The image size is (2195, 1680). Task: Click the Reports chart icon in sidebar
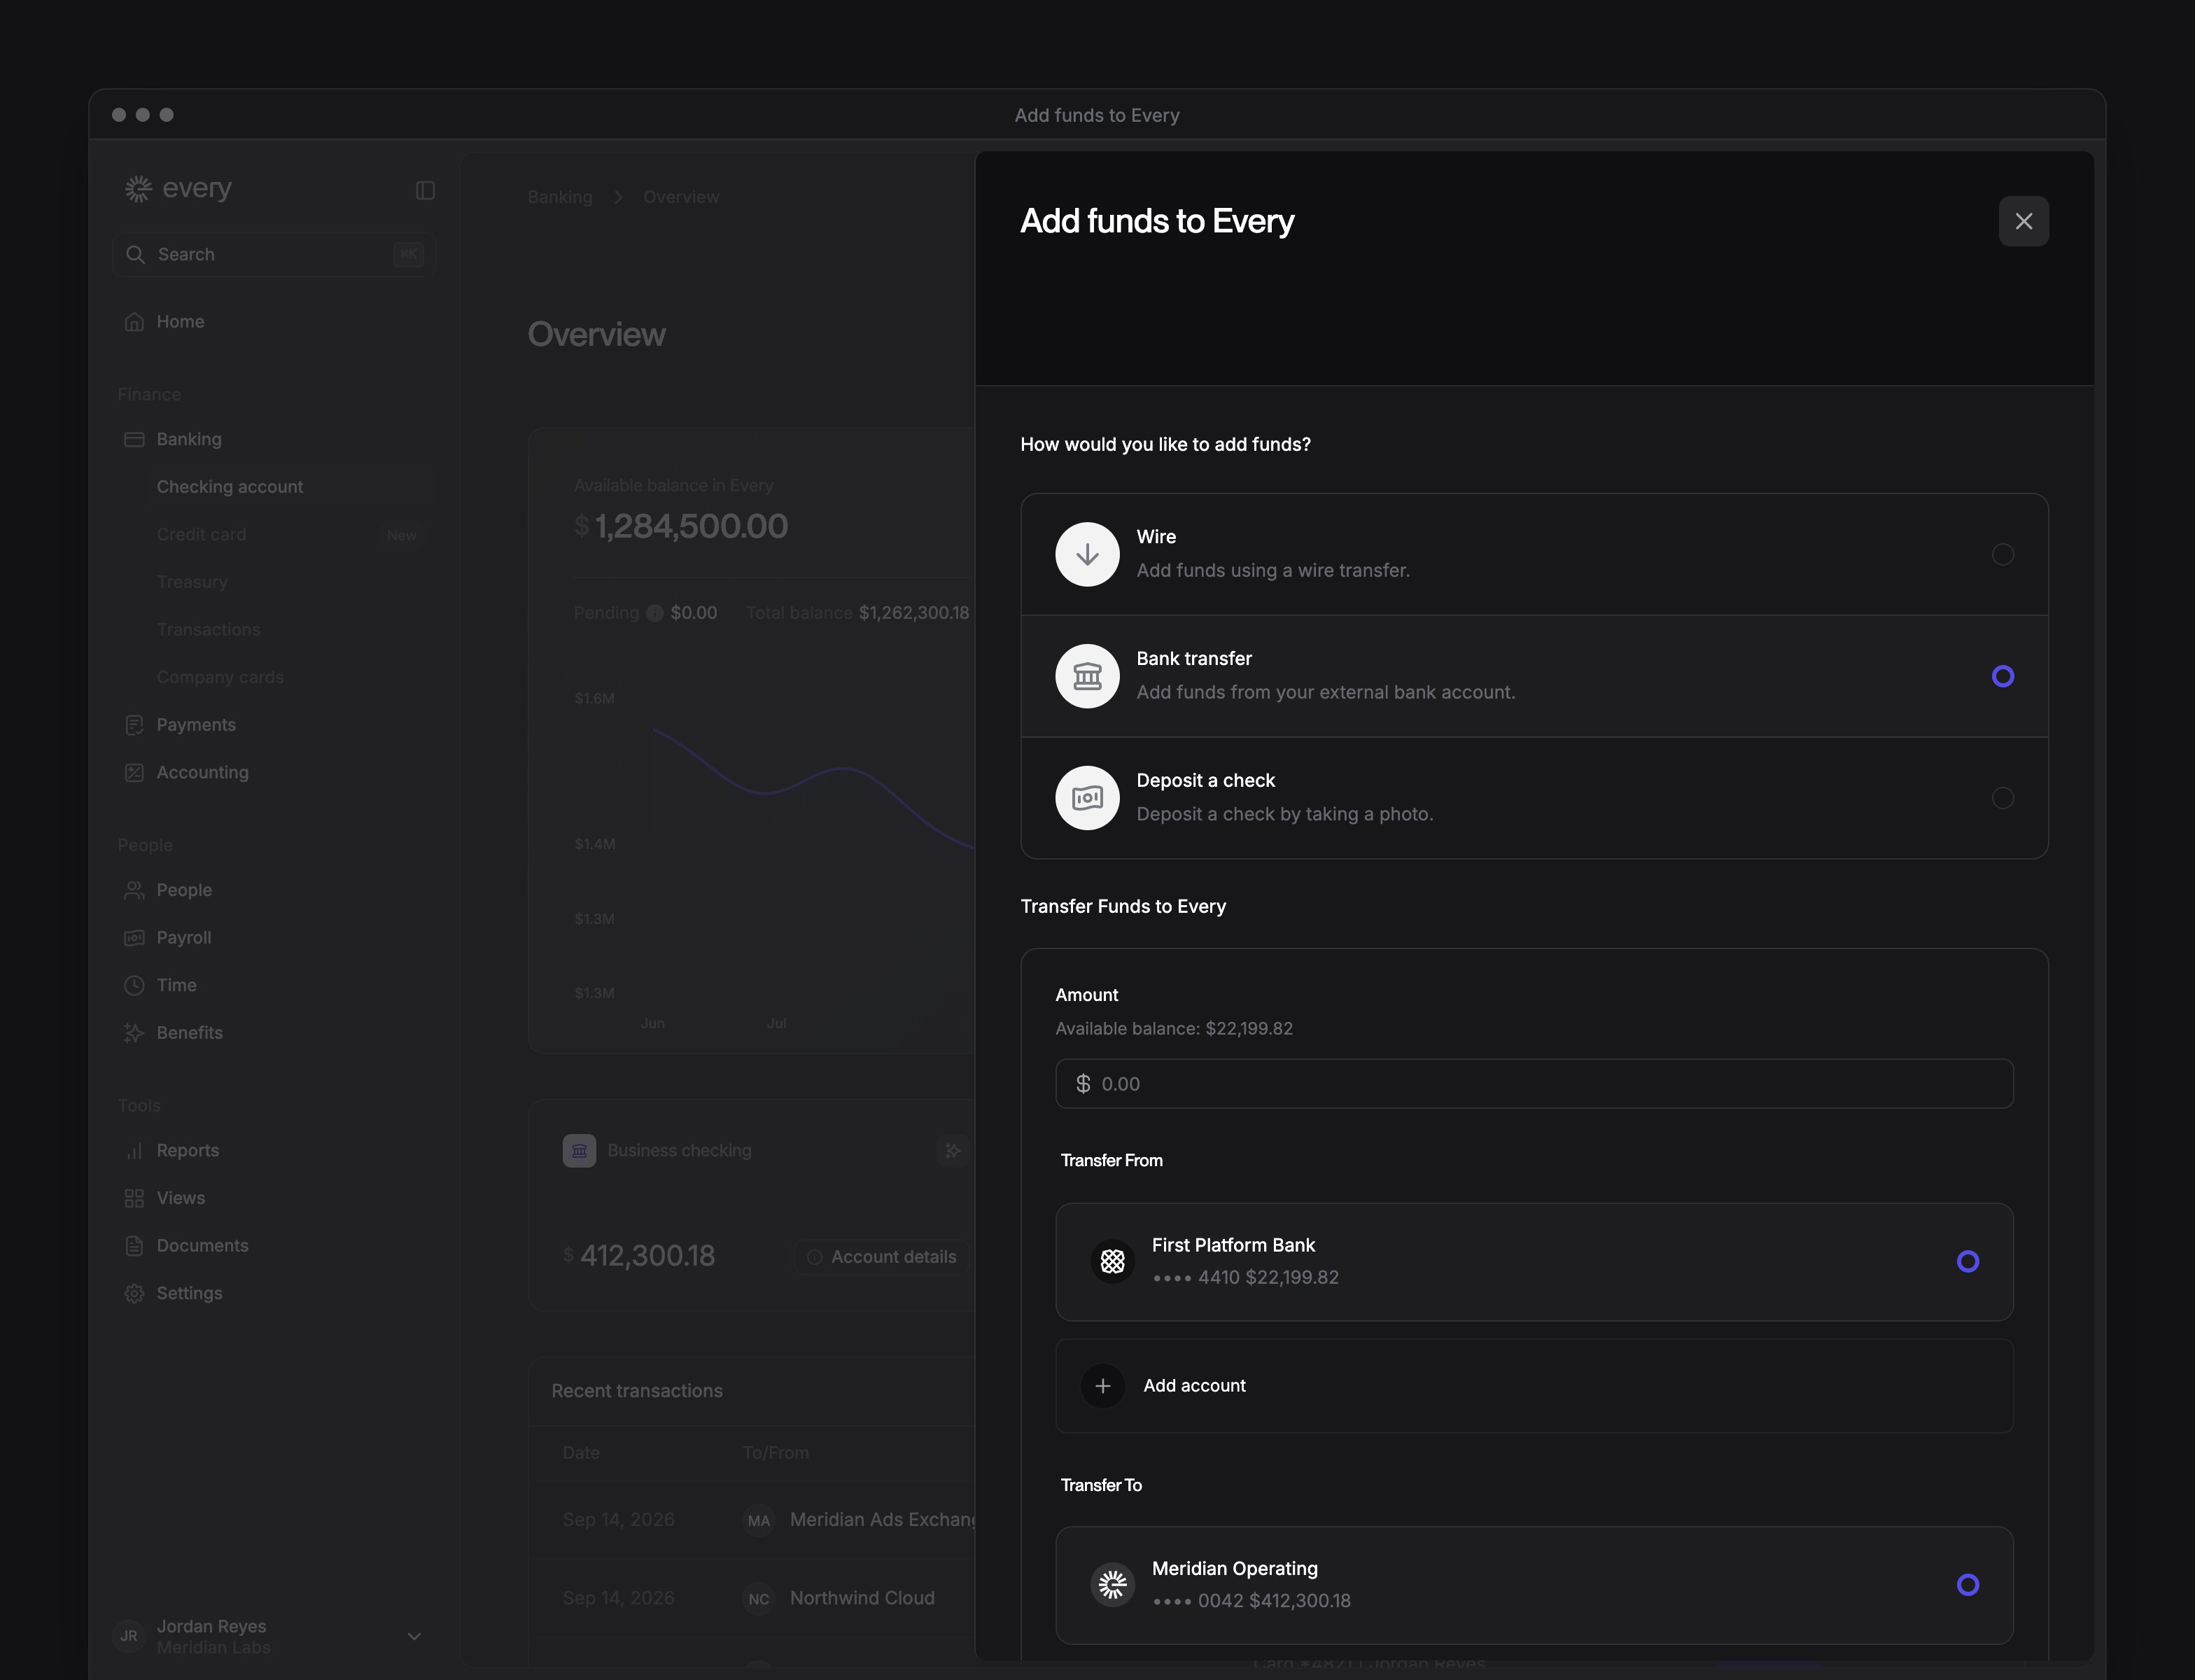(x=134, y=1150)
